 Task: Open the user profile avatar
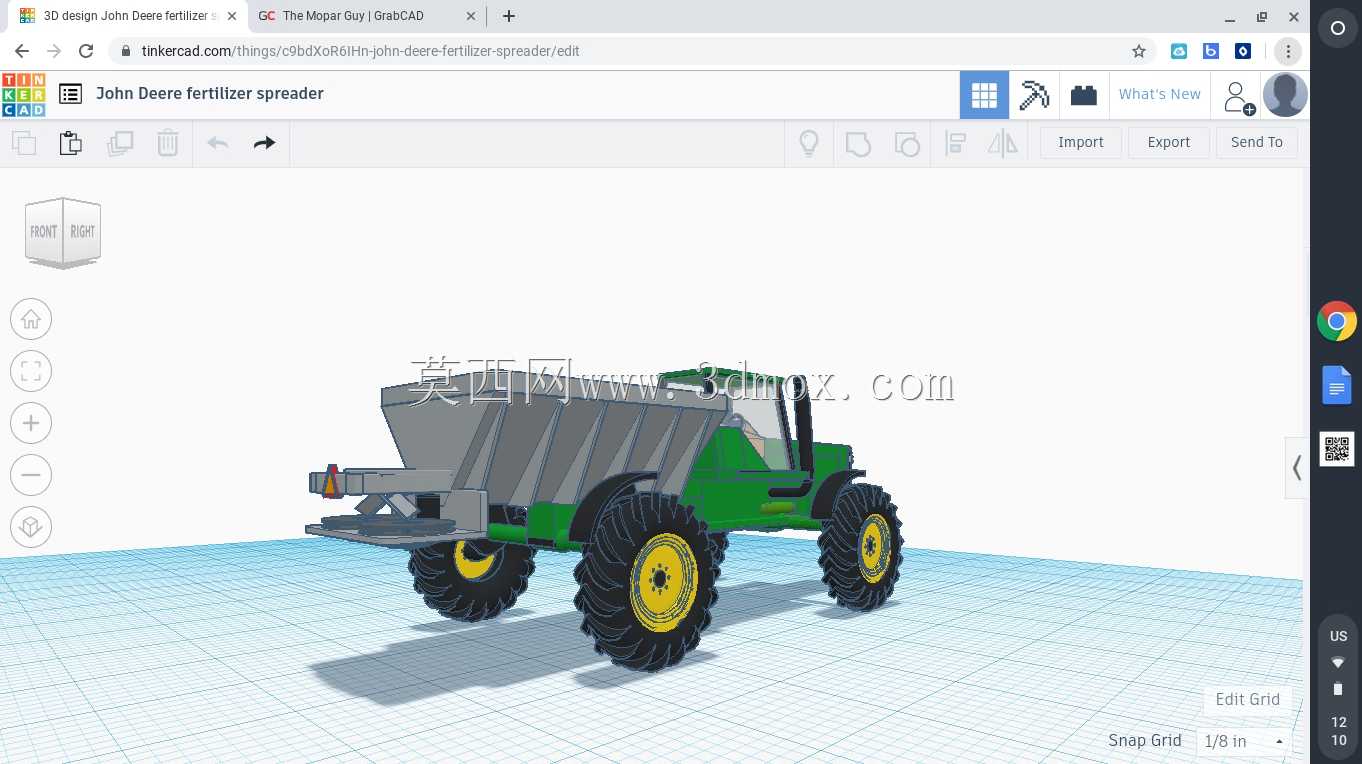point(1285,95)
